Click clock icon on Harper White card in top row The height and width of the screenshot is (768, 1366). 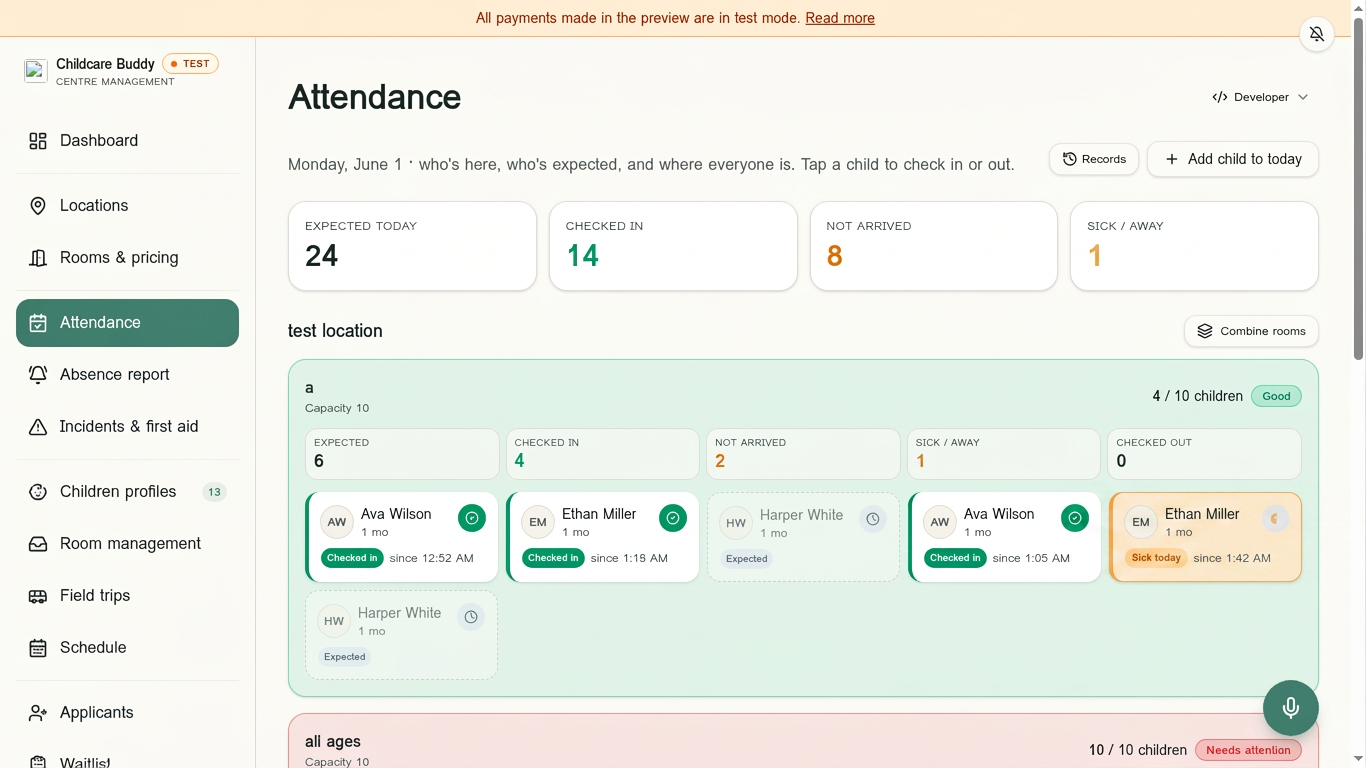pyautogui.click(x=873, y=519)
